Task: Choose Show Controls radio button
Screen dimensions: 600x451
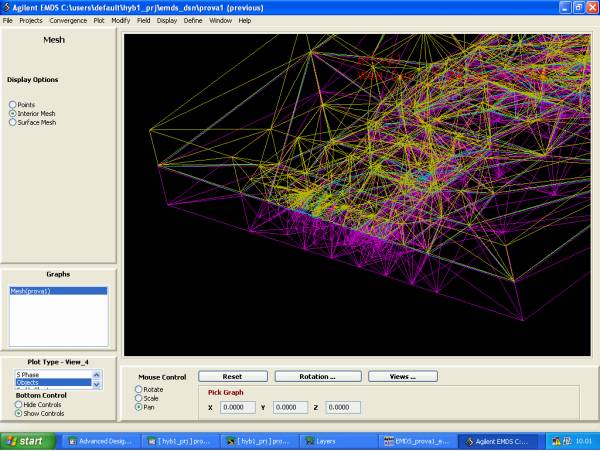Action: tap(18, 414)
